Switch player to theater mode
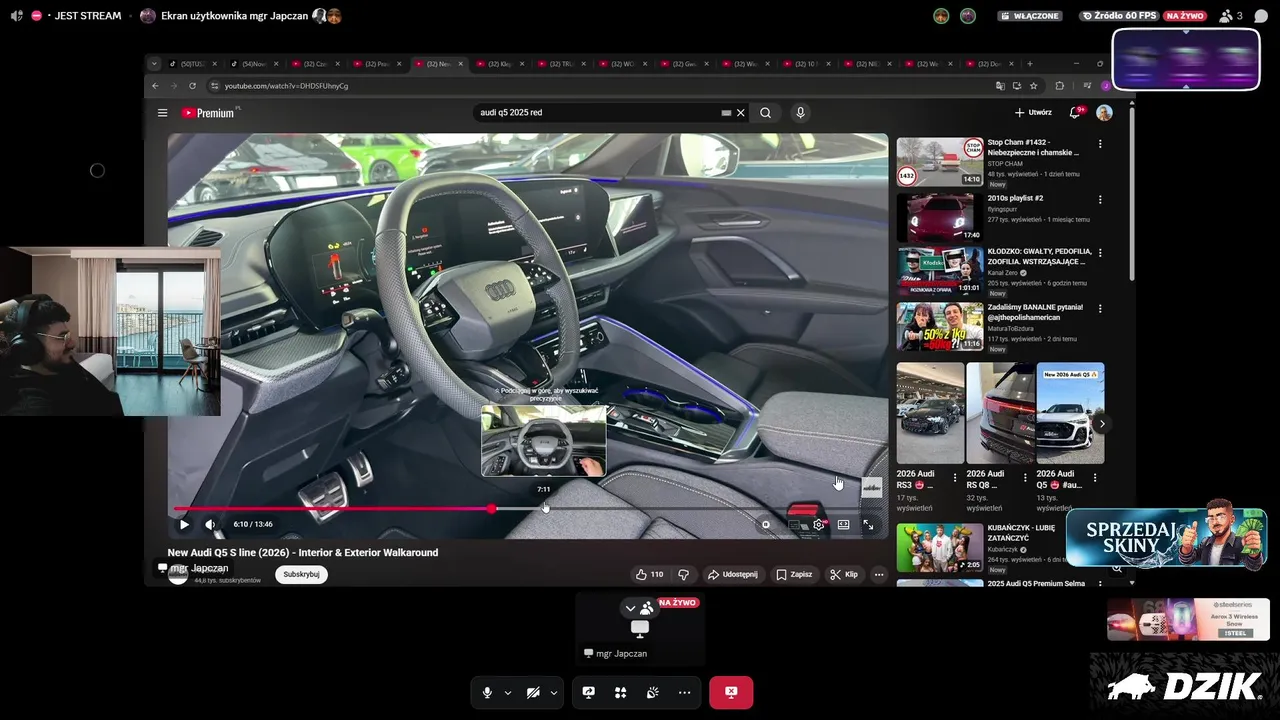The image size is (1280, 720). tap(844, 524)
